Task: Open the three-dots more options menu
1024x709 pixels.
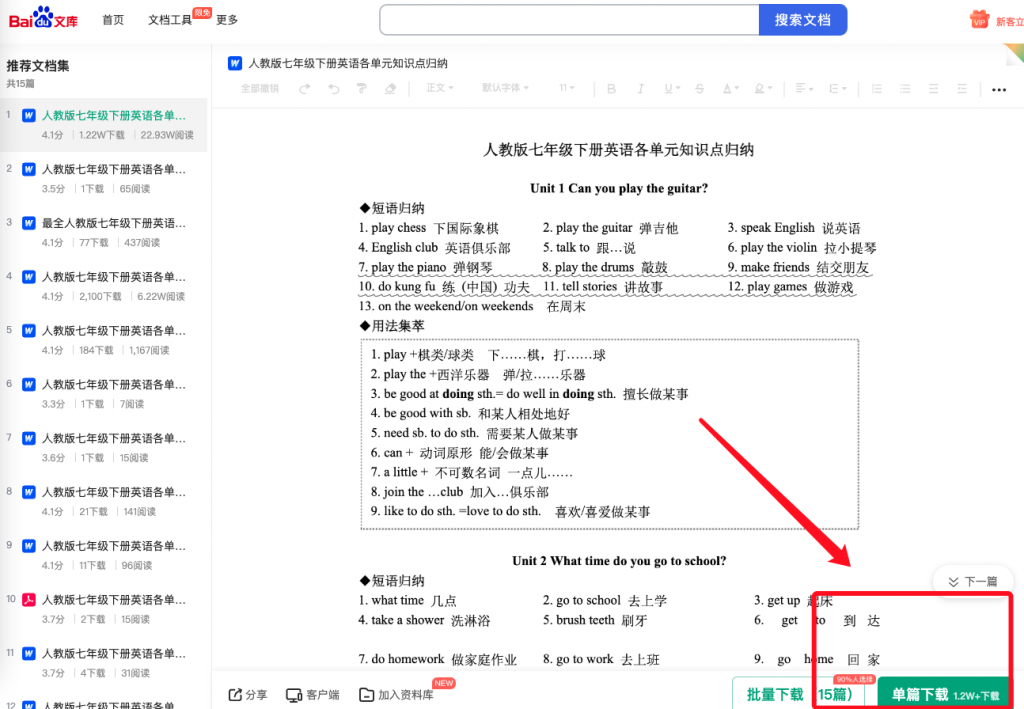Action: tap(999, 89)
